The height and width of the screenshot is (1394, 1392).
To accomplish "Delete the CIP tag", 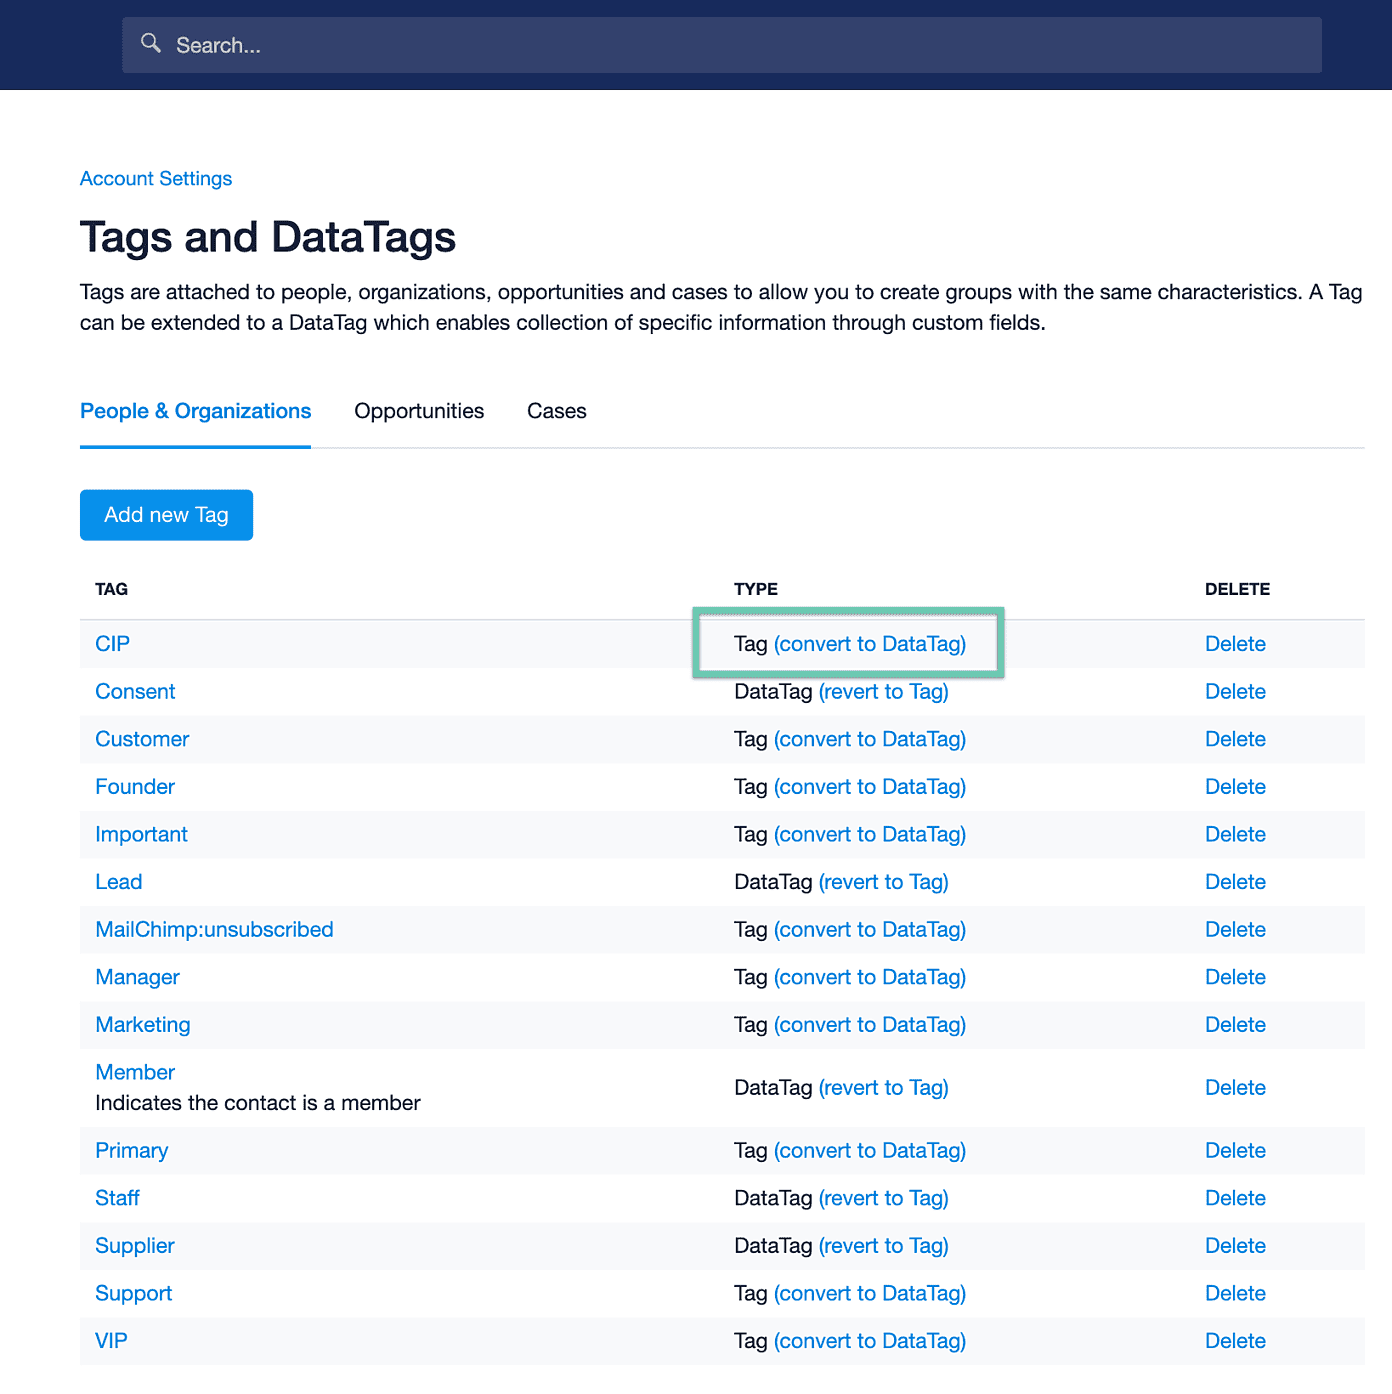I will point(1235,644).
